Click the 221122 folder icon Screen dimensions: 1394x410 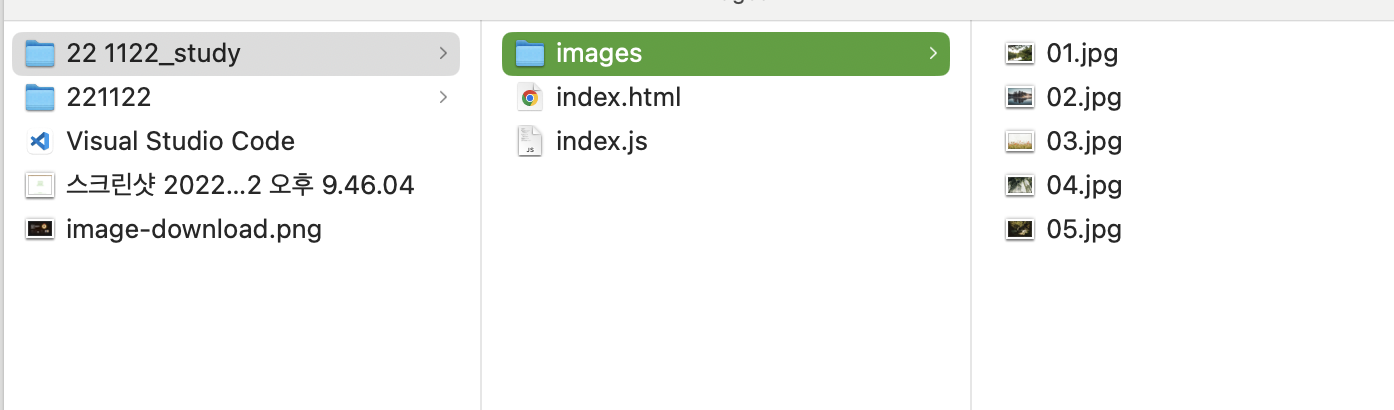(40, 97)
